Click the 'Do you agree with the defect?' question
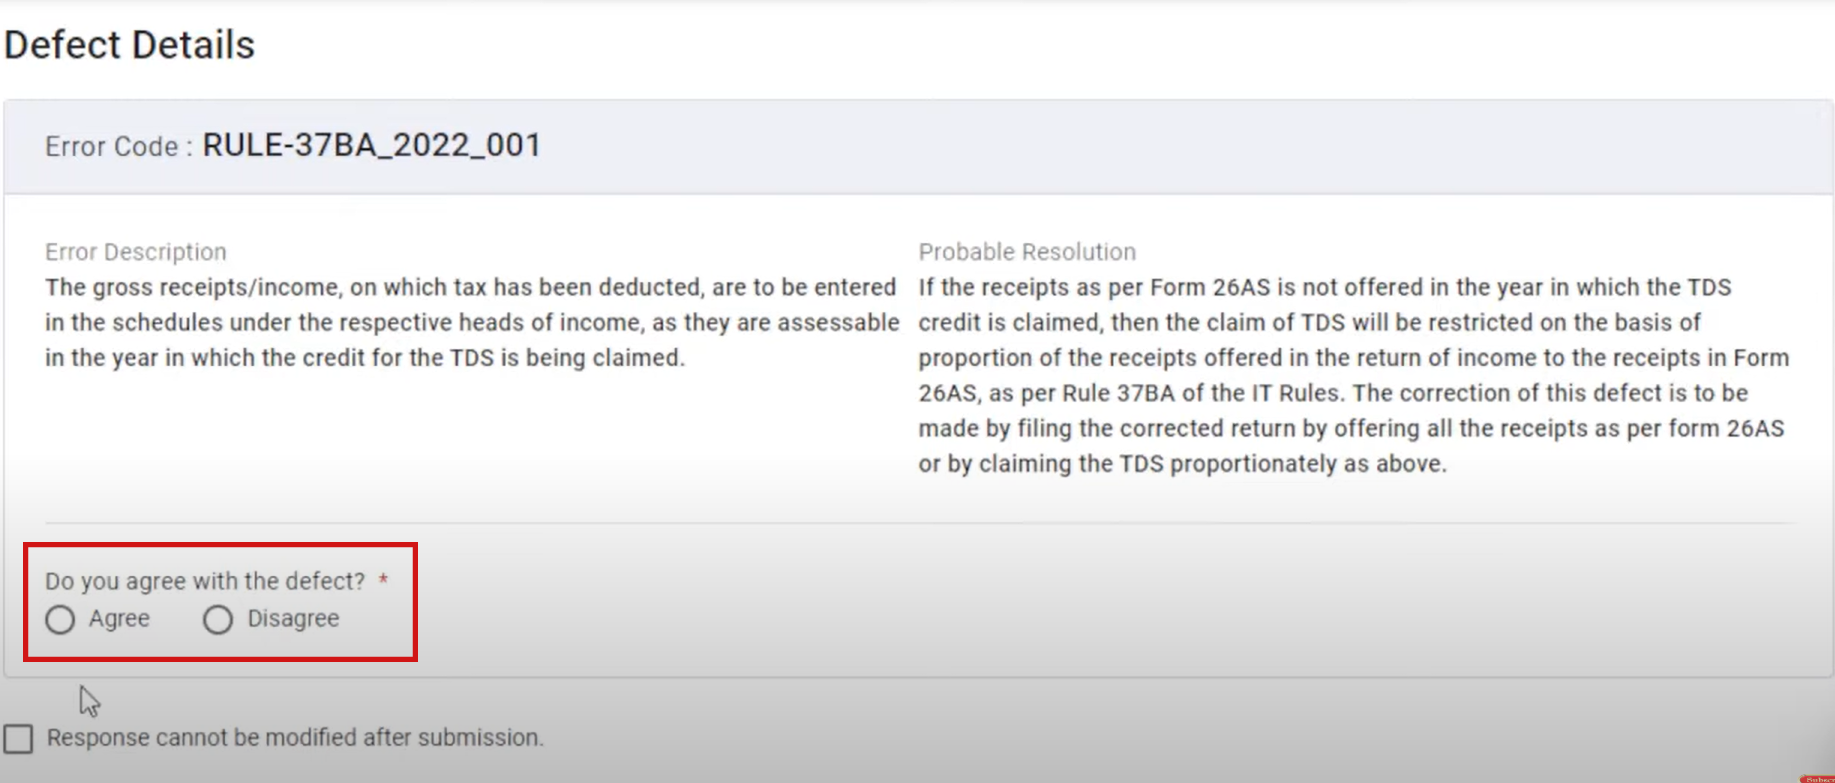The width and height of the screenshot is (1835, 783). pos(205,582)
